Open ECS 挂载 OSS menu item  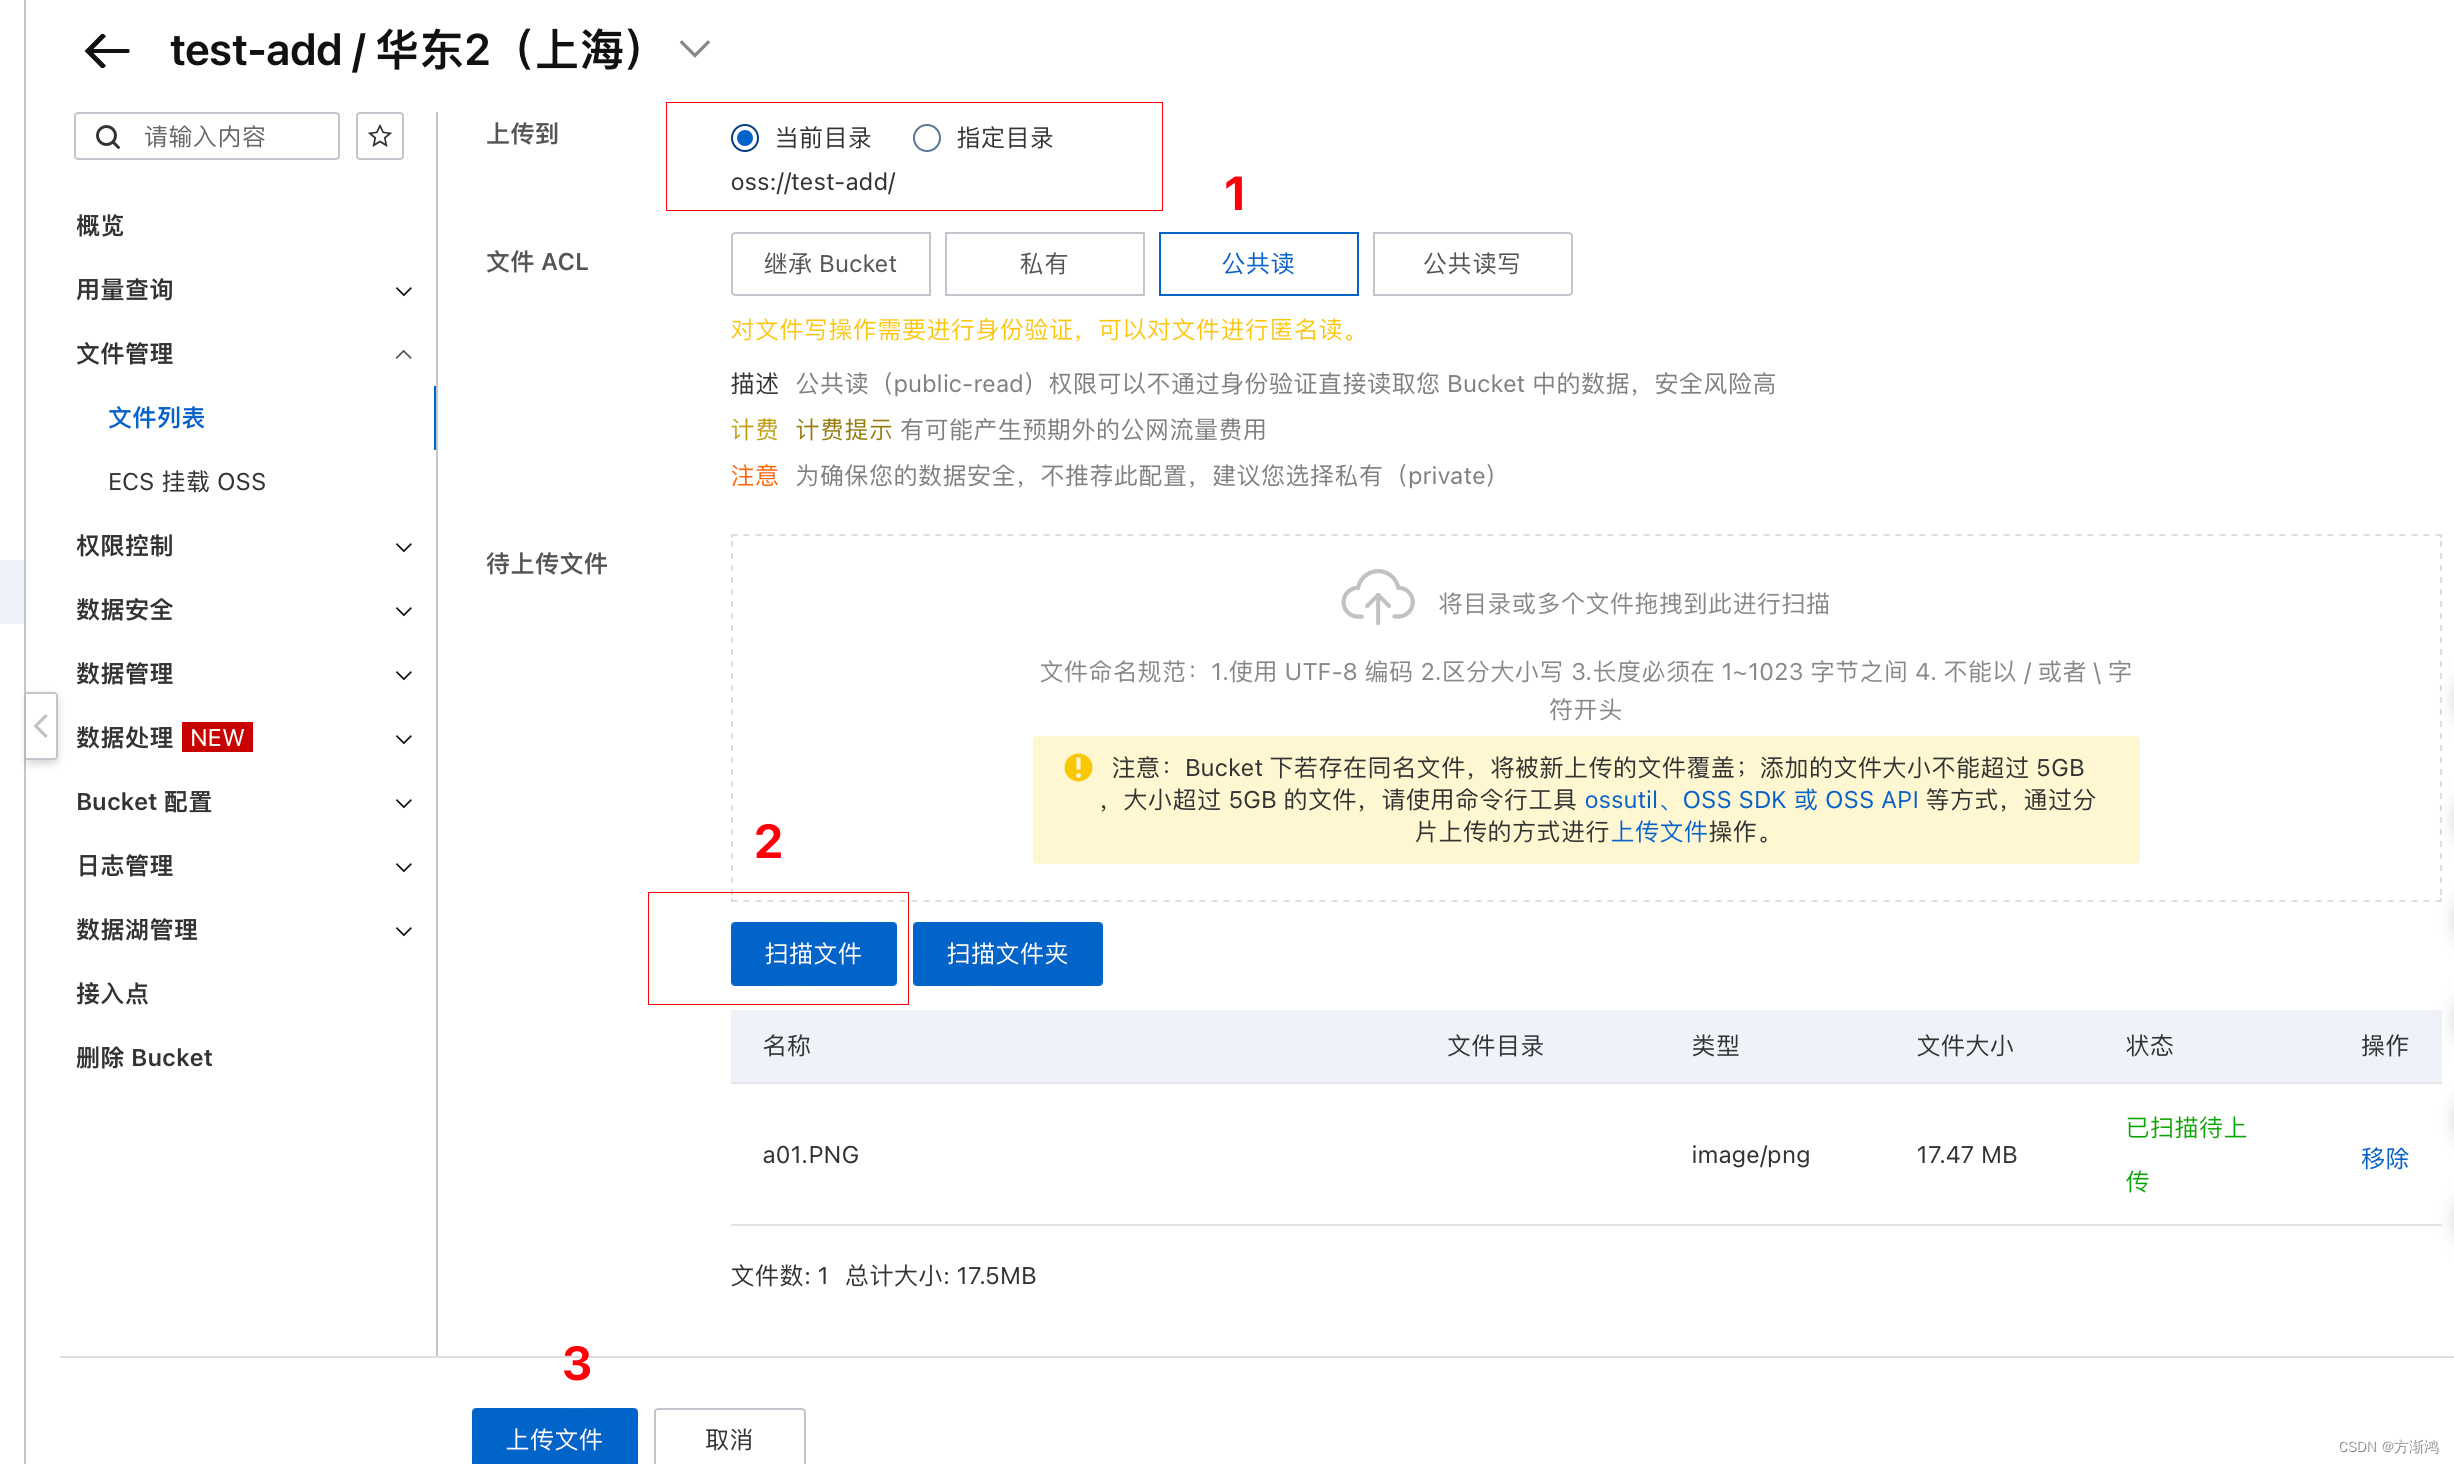point(187,482)
